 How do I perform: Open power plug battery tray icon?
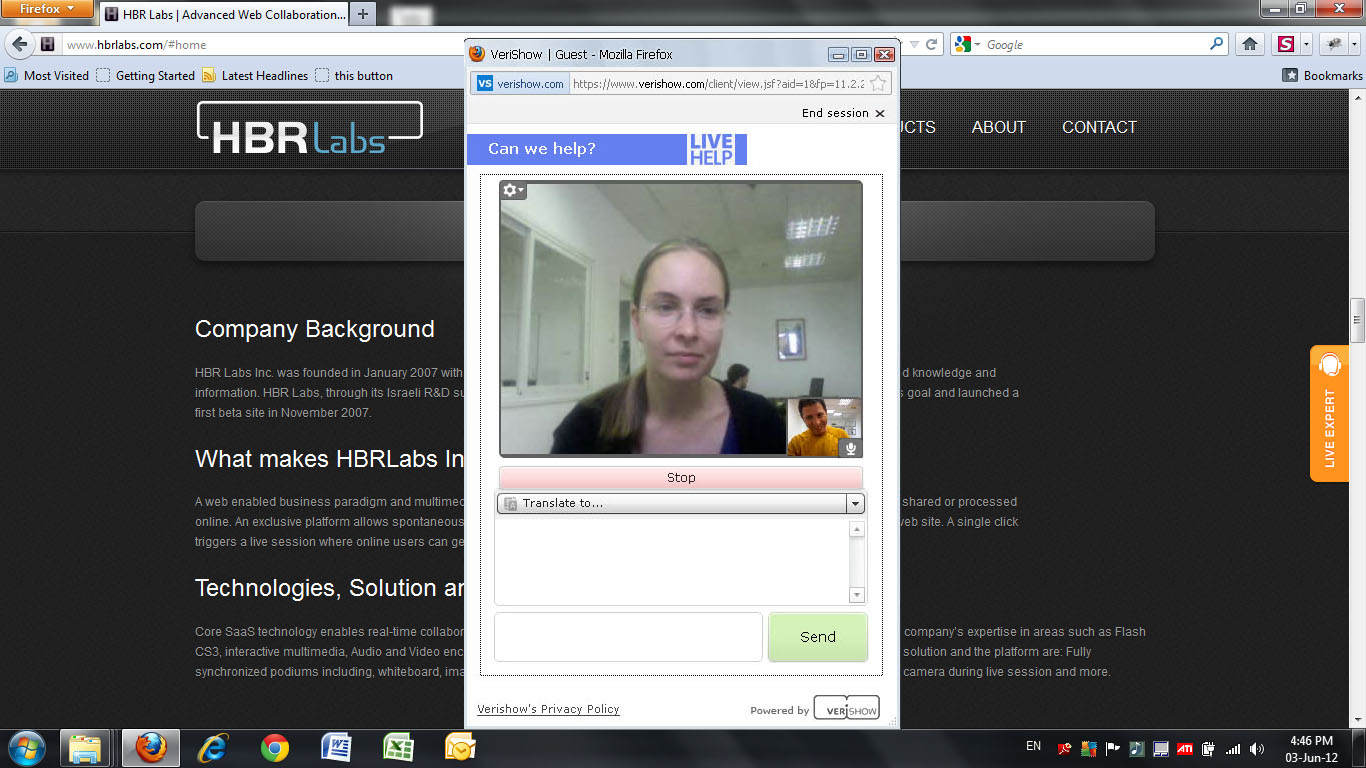click(1208, 748)
